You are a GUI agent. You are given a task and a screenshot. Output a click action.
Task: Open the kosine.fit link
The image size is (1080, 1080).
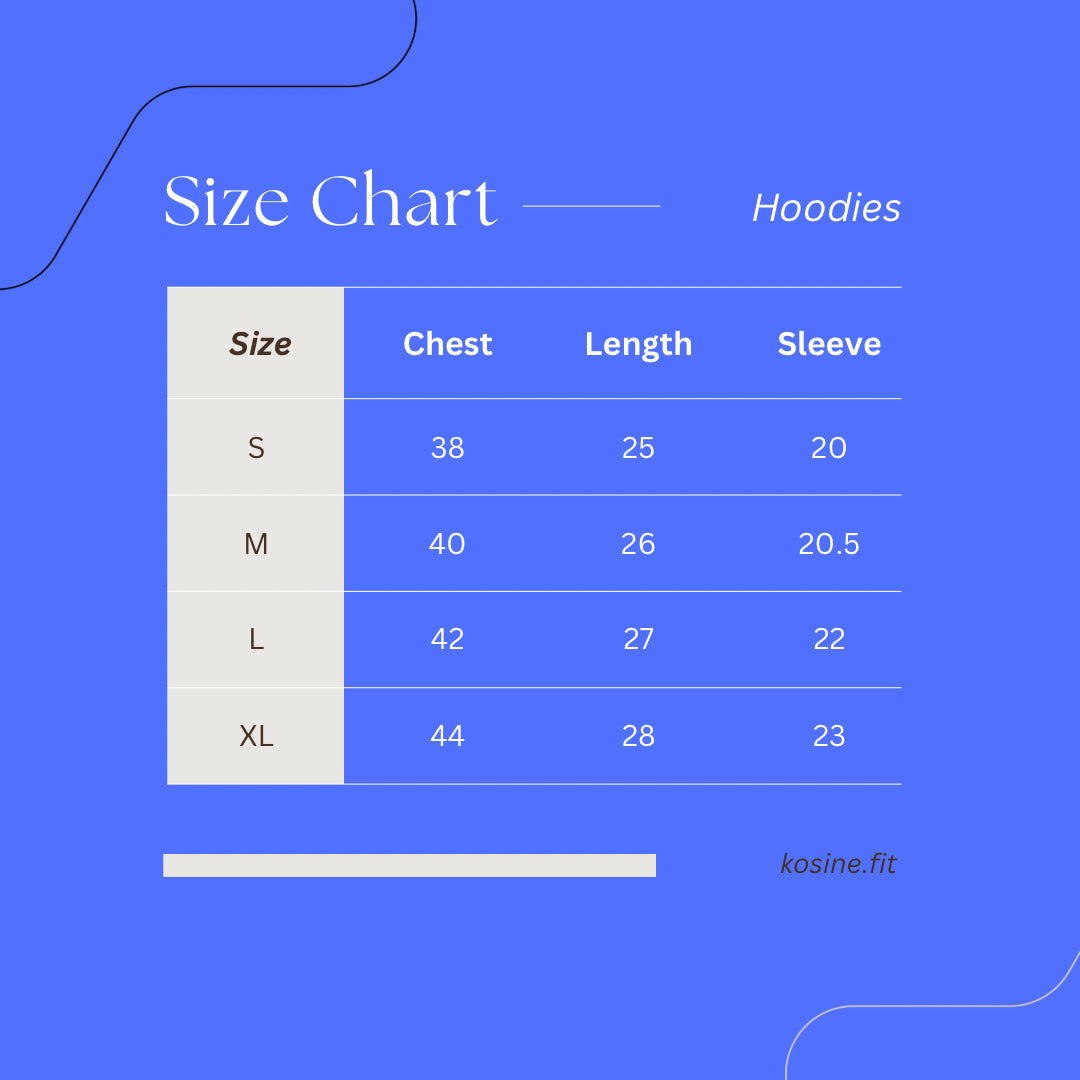pyautogui.click(x=838, y=864)
